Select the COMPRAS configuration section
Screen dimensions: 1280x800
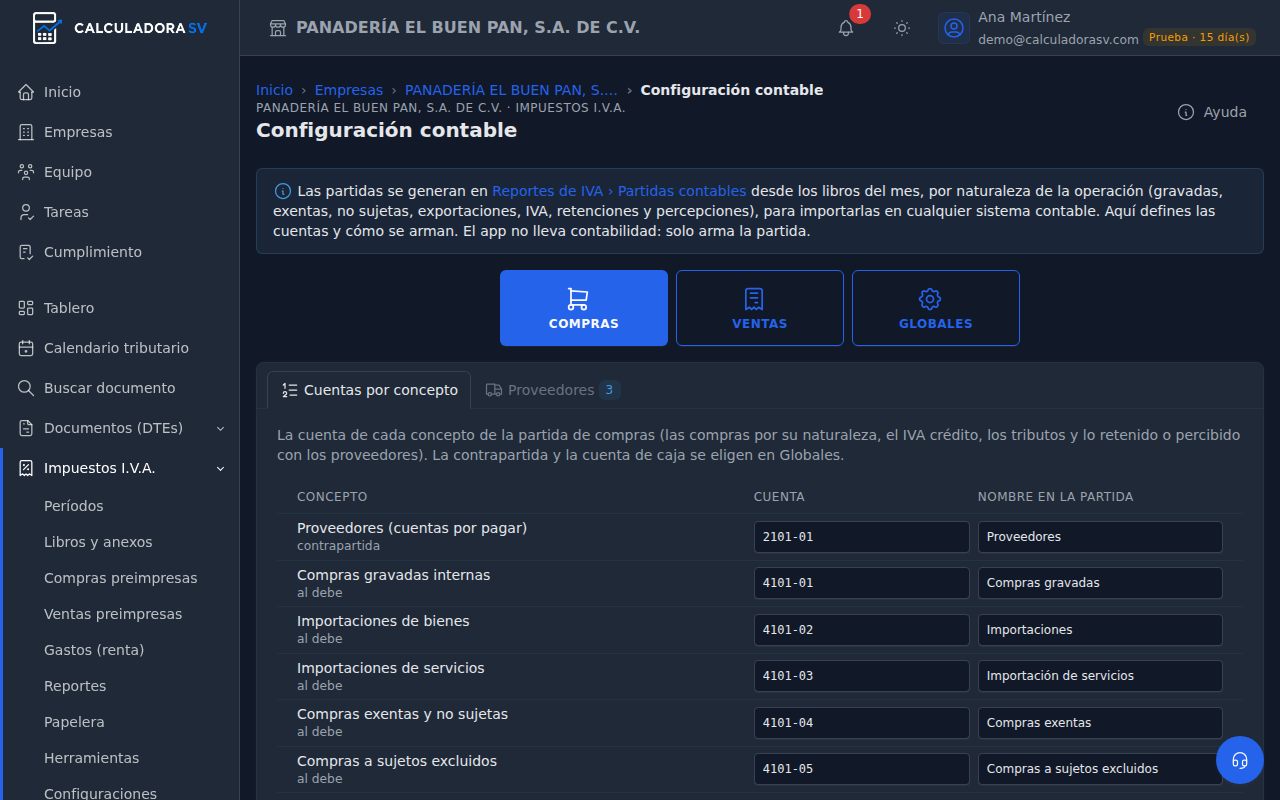click(x=584, y=308)
